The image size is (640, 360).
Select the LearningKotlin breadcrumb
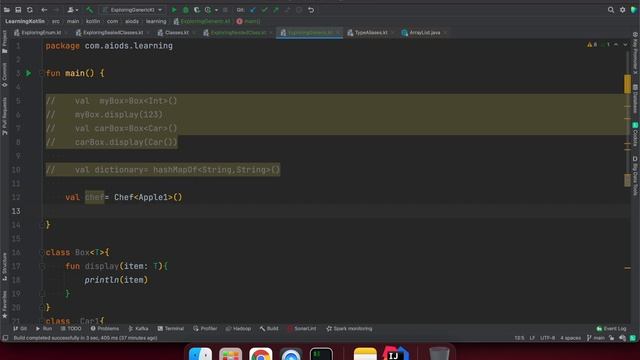(x=25, y=21)
